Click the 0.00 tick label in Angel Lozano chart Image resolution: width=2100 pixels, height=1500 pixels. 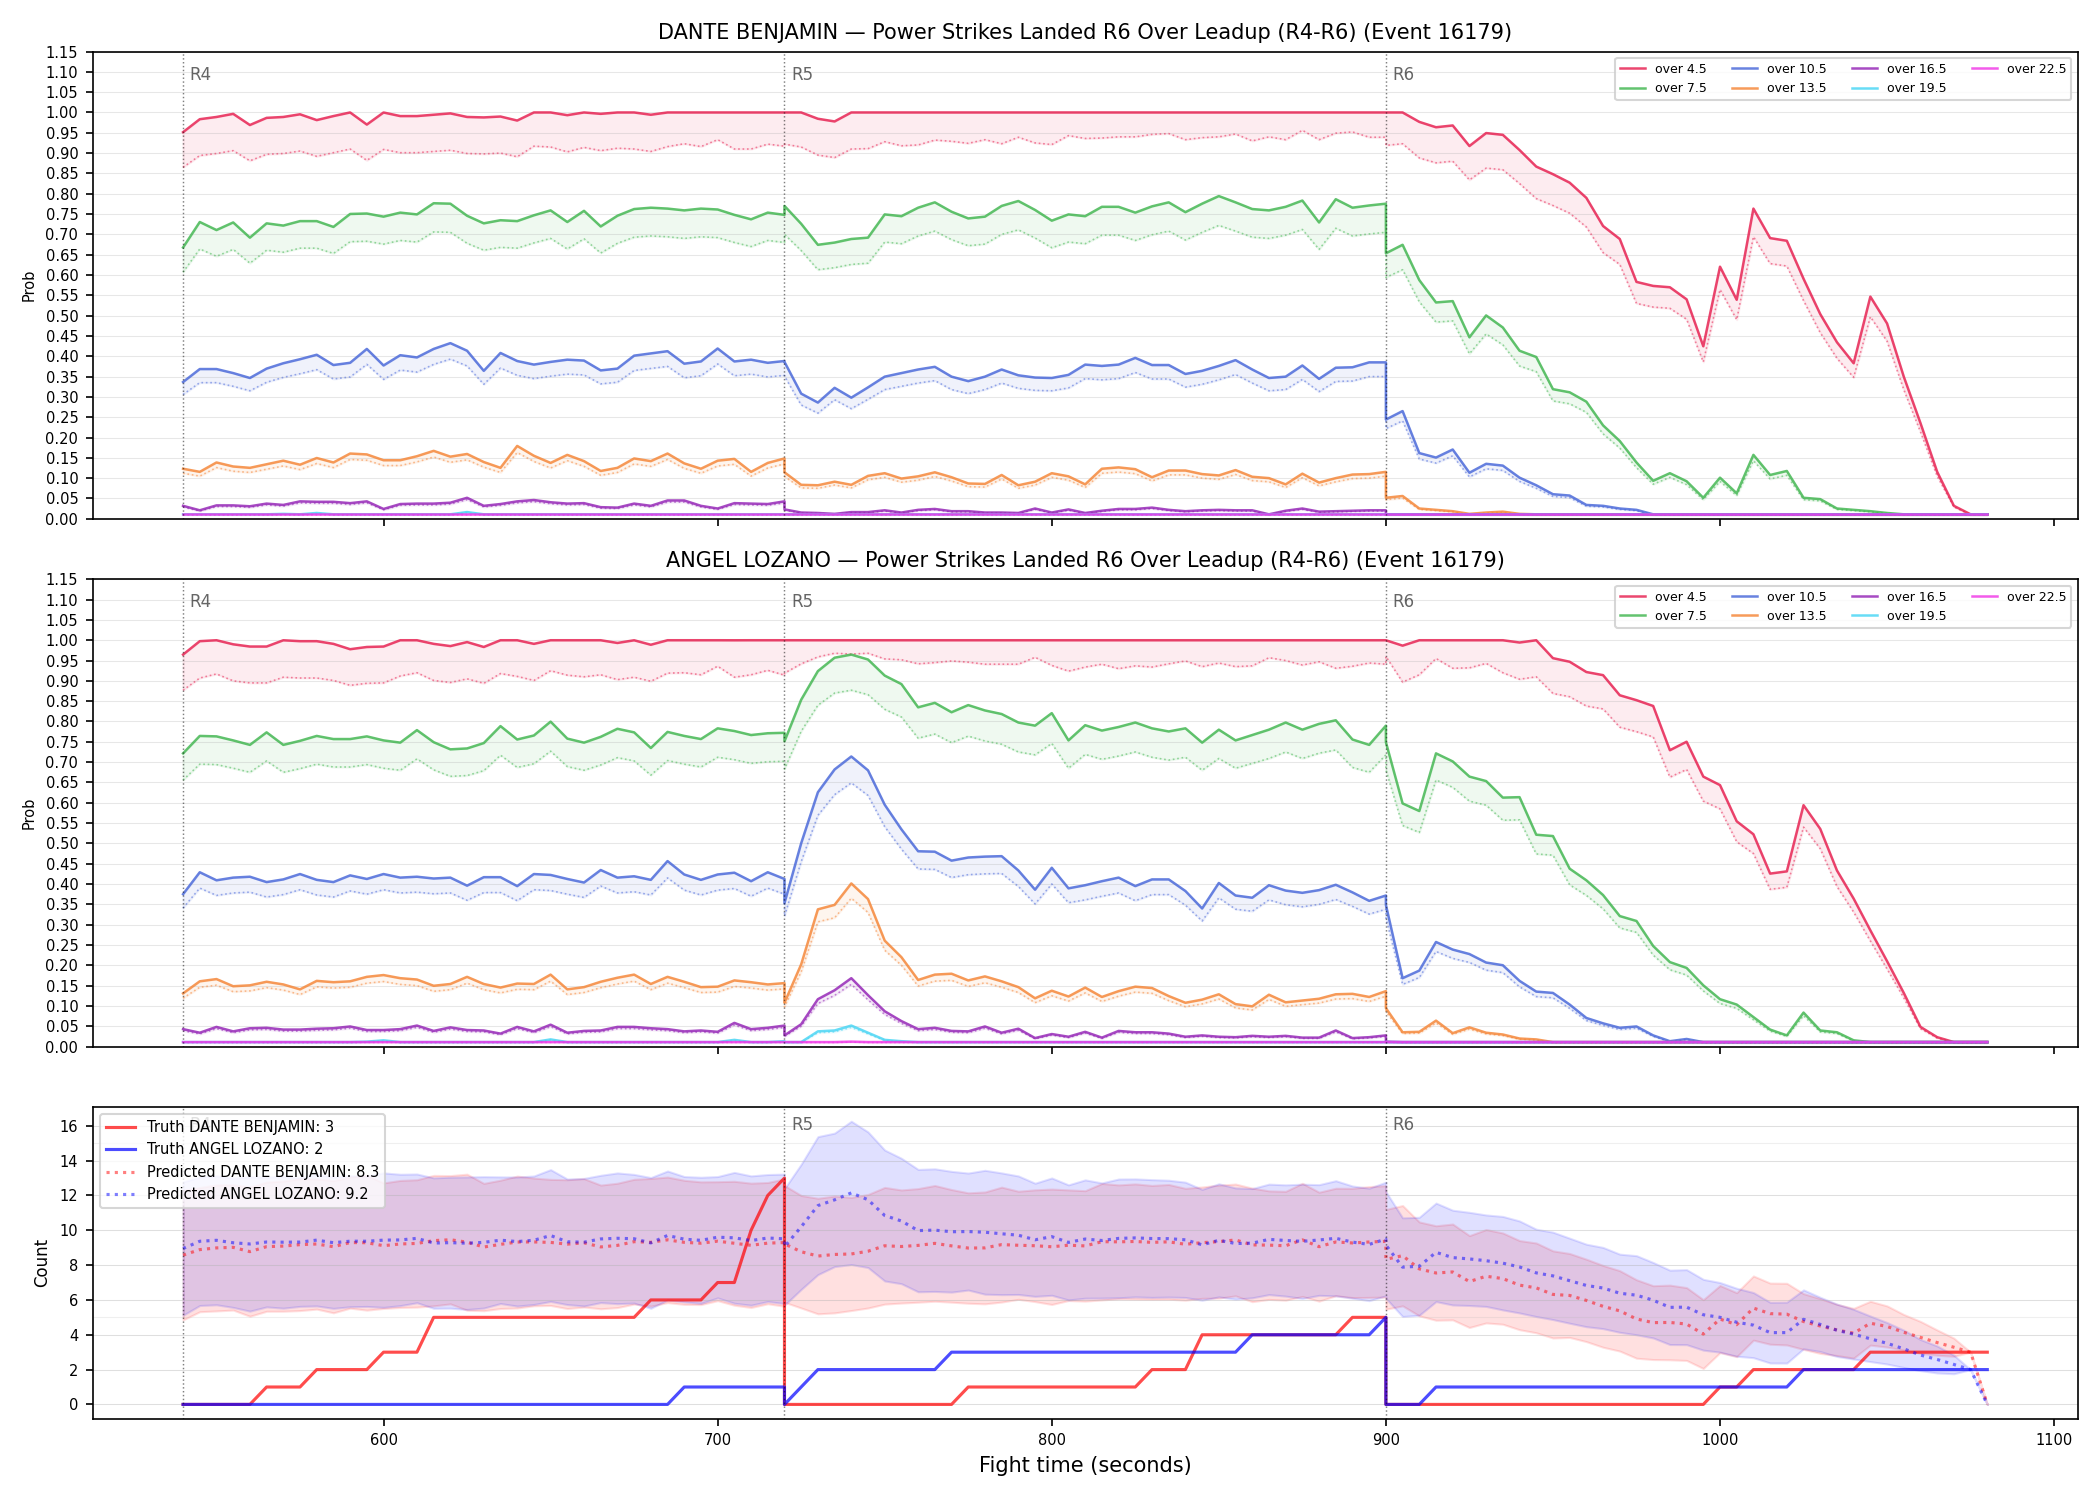coord(62,1047)
